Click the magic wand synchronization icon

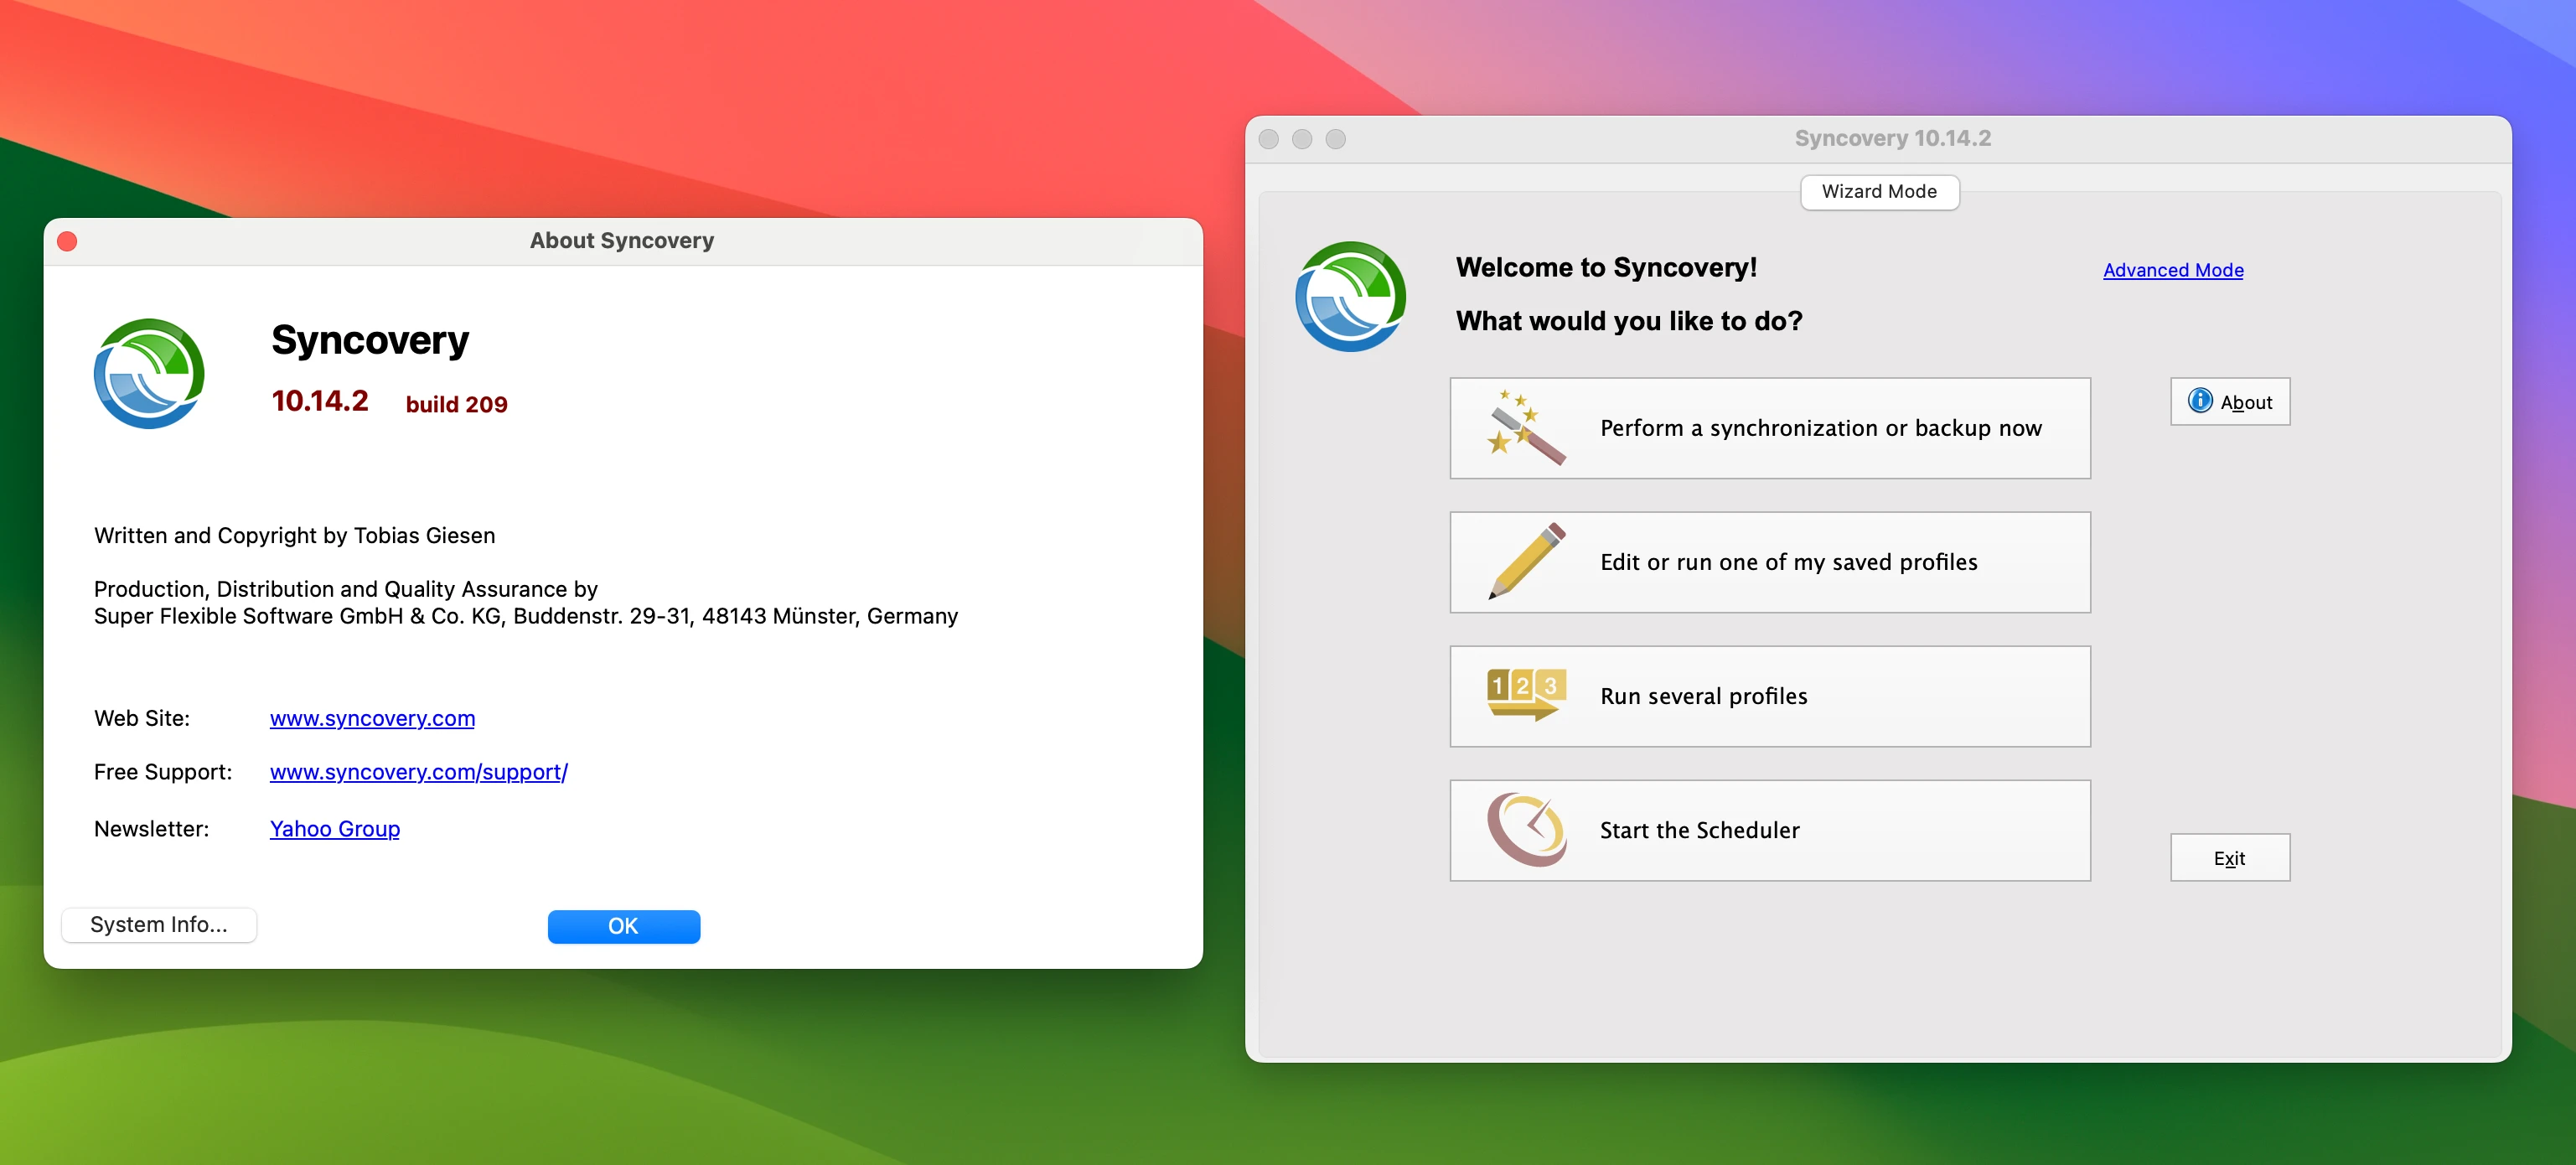(x=1526, y=428)
